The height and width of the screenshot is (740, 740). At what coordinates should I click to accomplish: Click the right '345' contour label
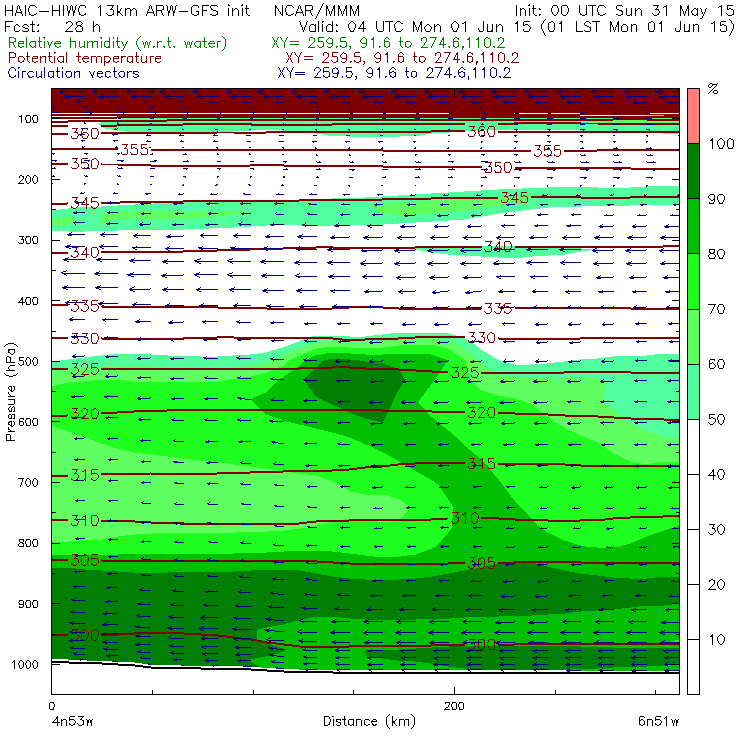[514, 198]
